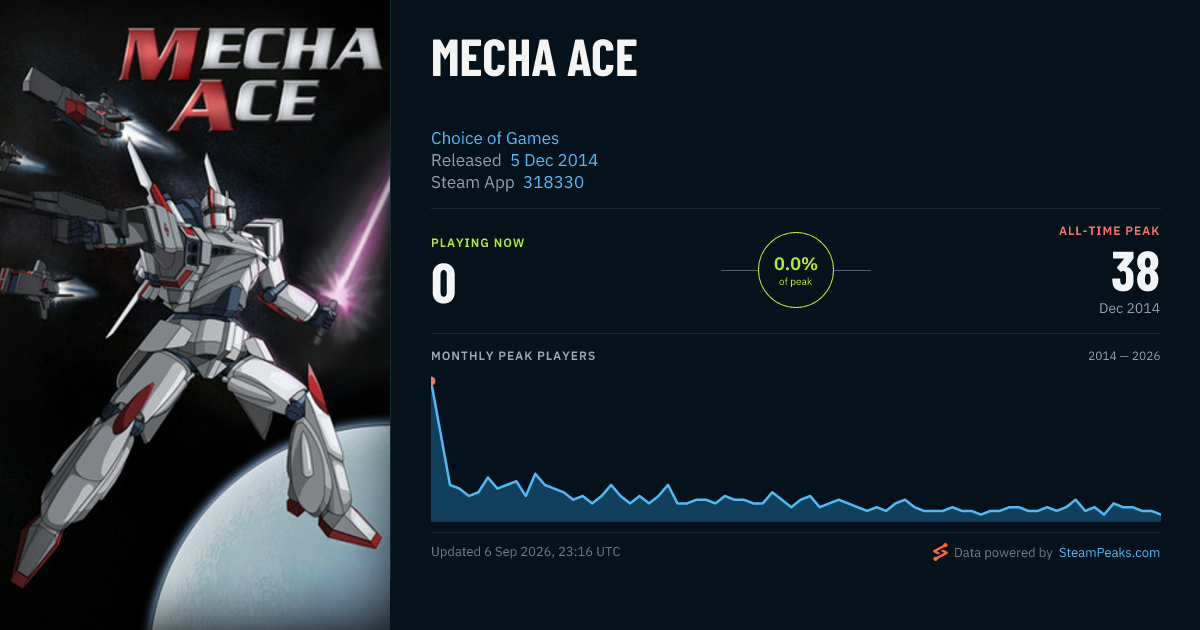Click the all-time peak value 38
Screen dimensions: 1200x630
click(x=1135, y=272)
